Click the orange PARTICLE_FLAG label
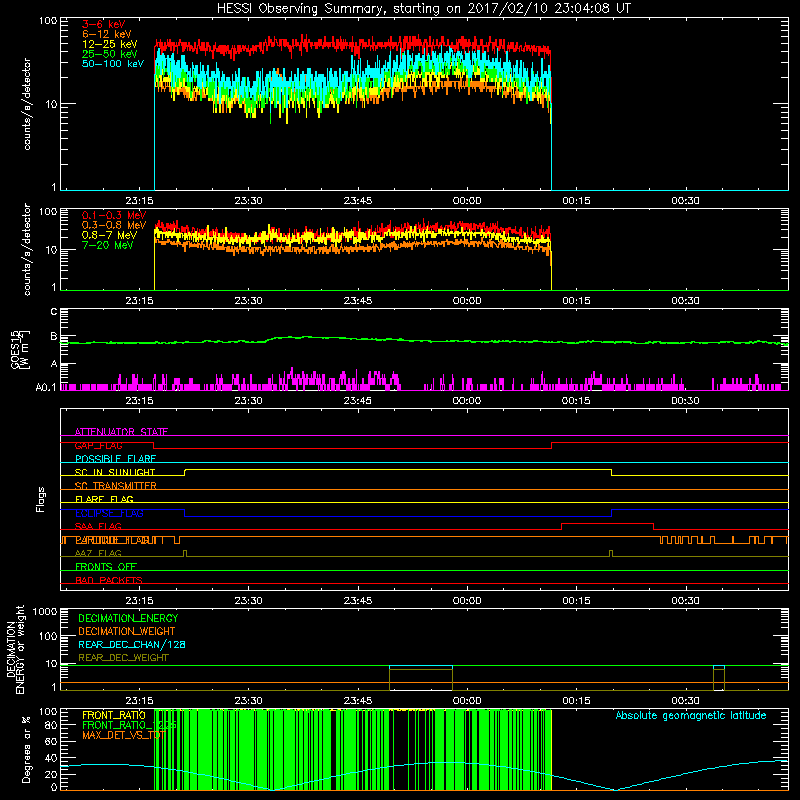 pyautogui.click(x=112, y=540)
